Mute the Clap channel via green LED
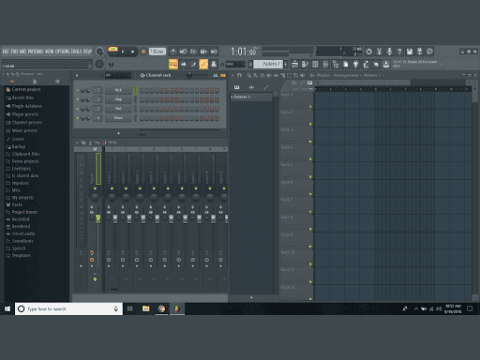This screenshot has height=360, width=480. [x=78, y=100]
